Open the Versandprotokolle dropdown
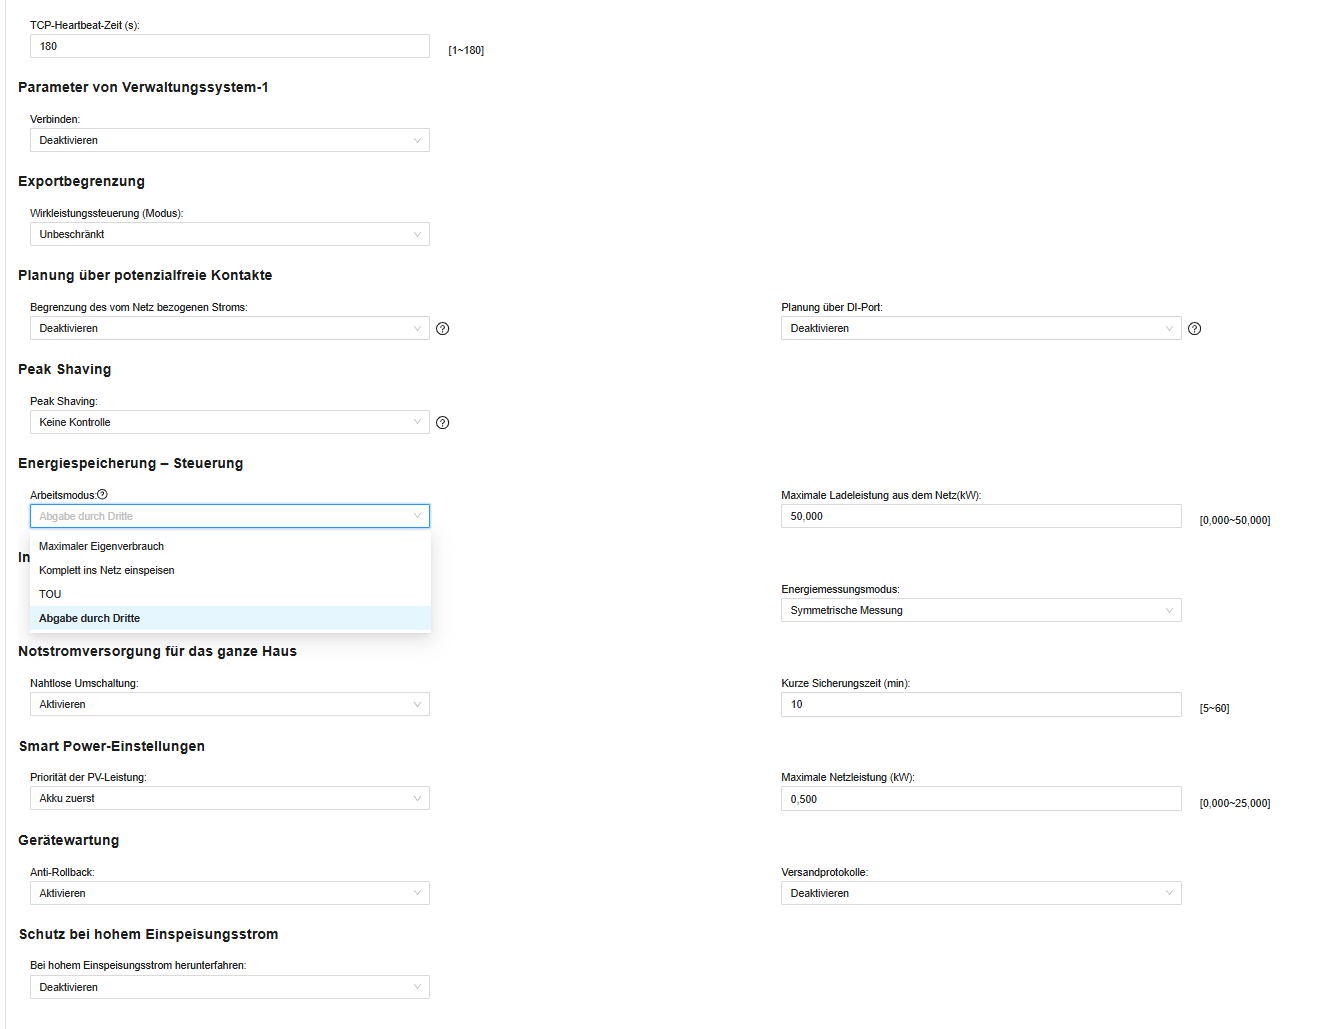This screenshot has height=1029, width=1334. coord(980,893)
